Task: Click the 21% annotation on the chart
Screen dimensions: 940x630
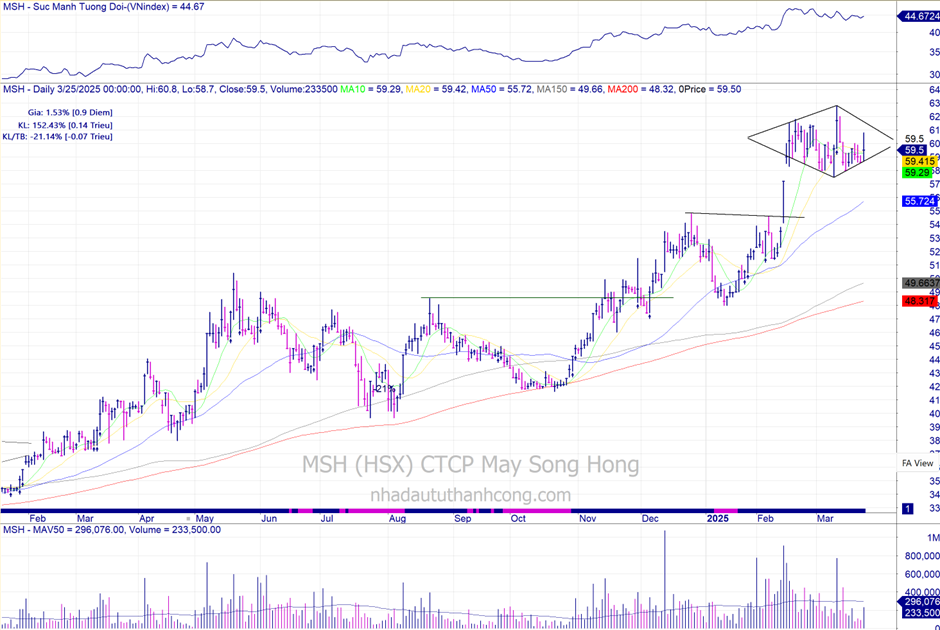Action: (x=382, y=388)
